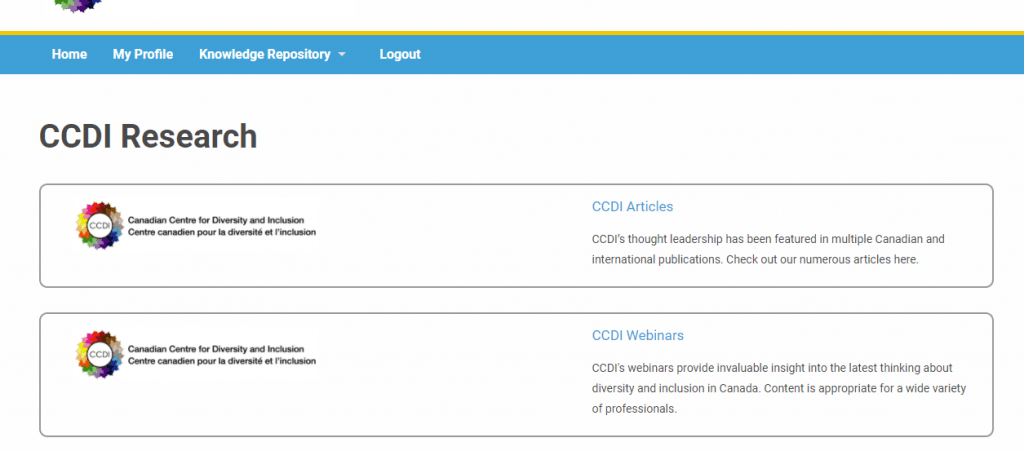1024x451 pixels.
Task: Go to the Home page
Action: click(69, 54)
